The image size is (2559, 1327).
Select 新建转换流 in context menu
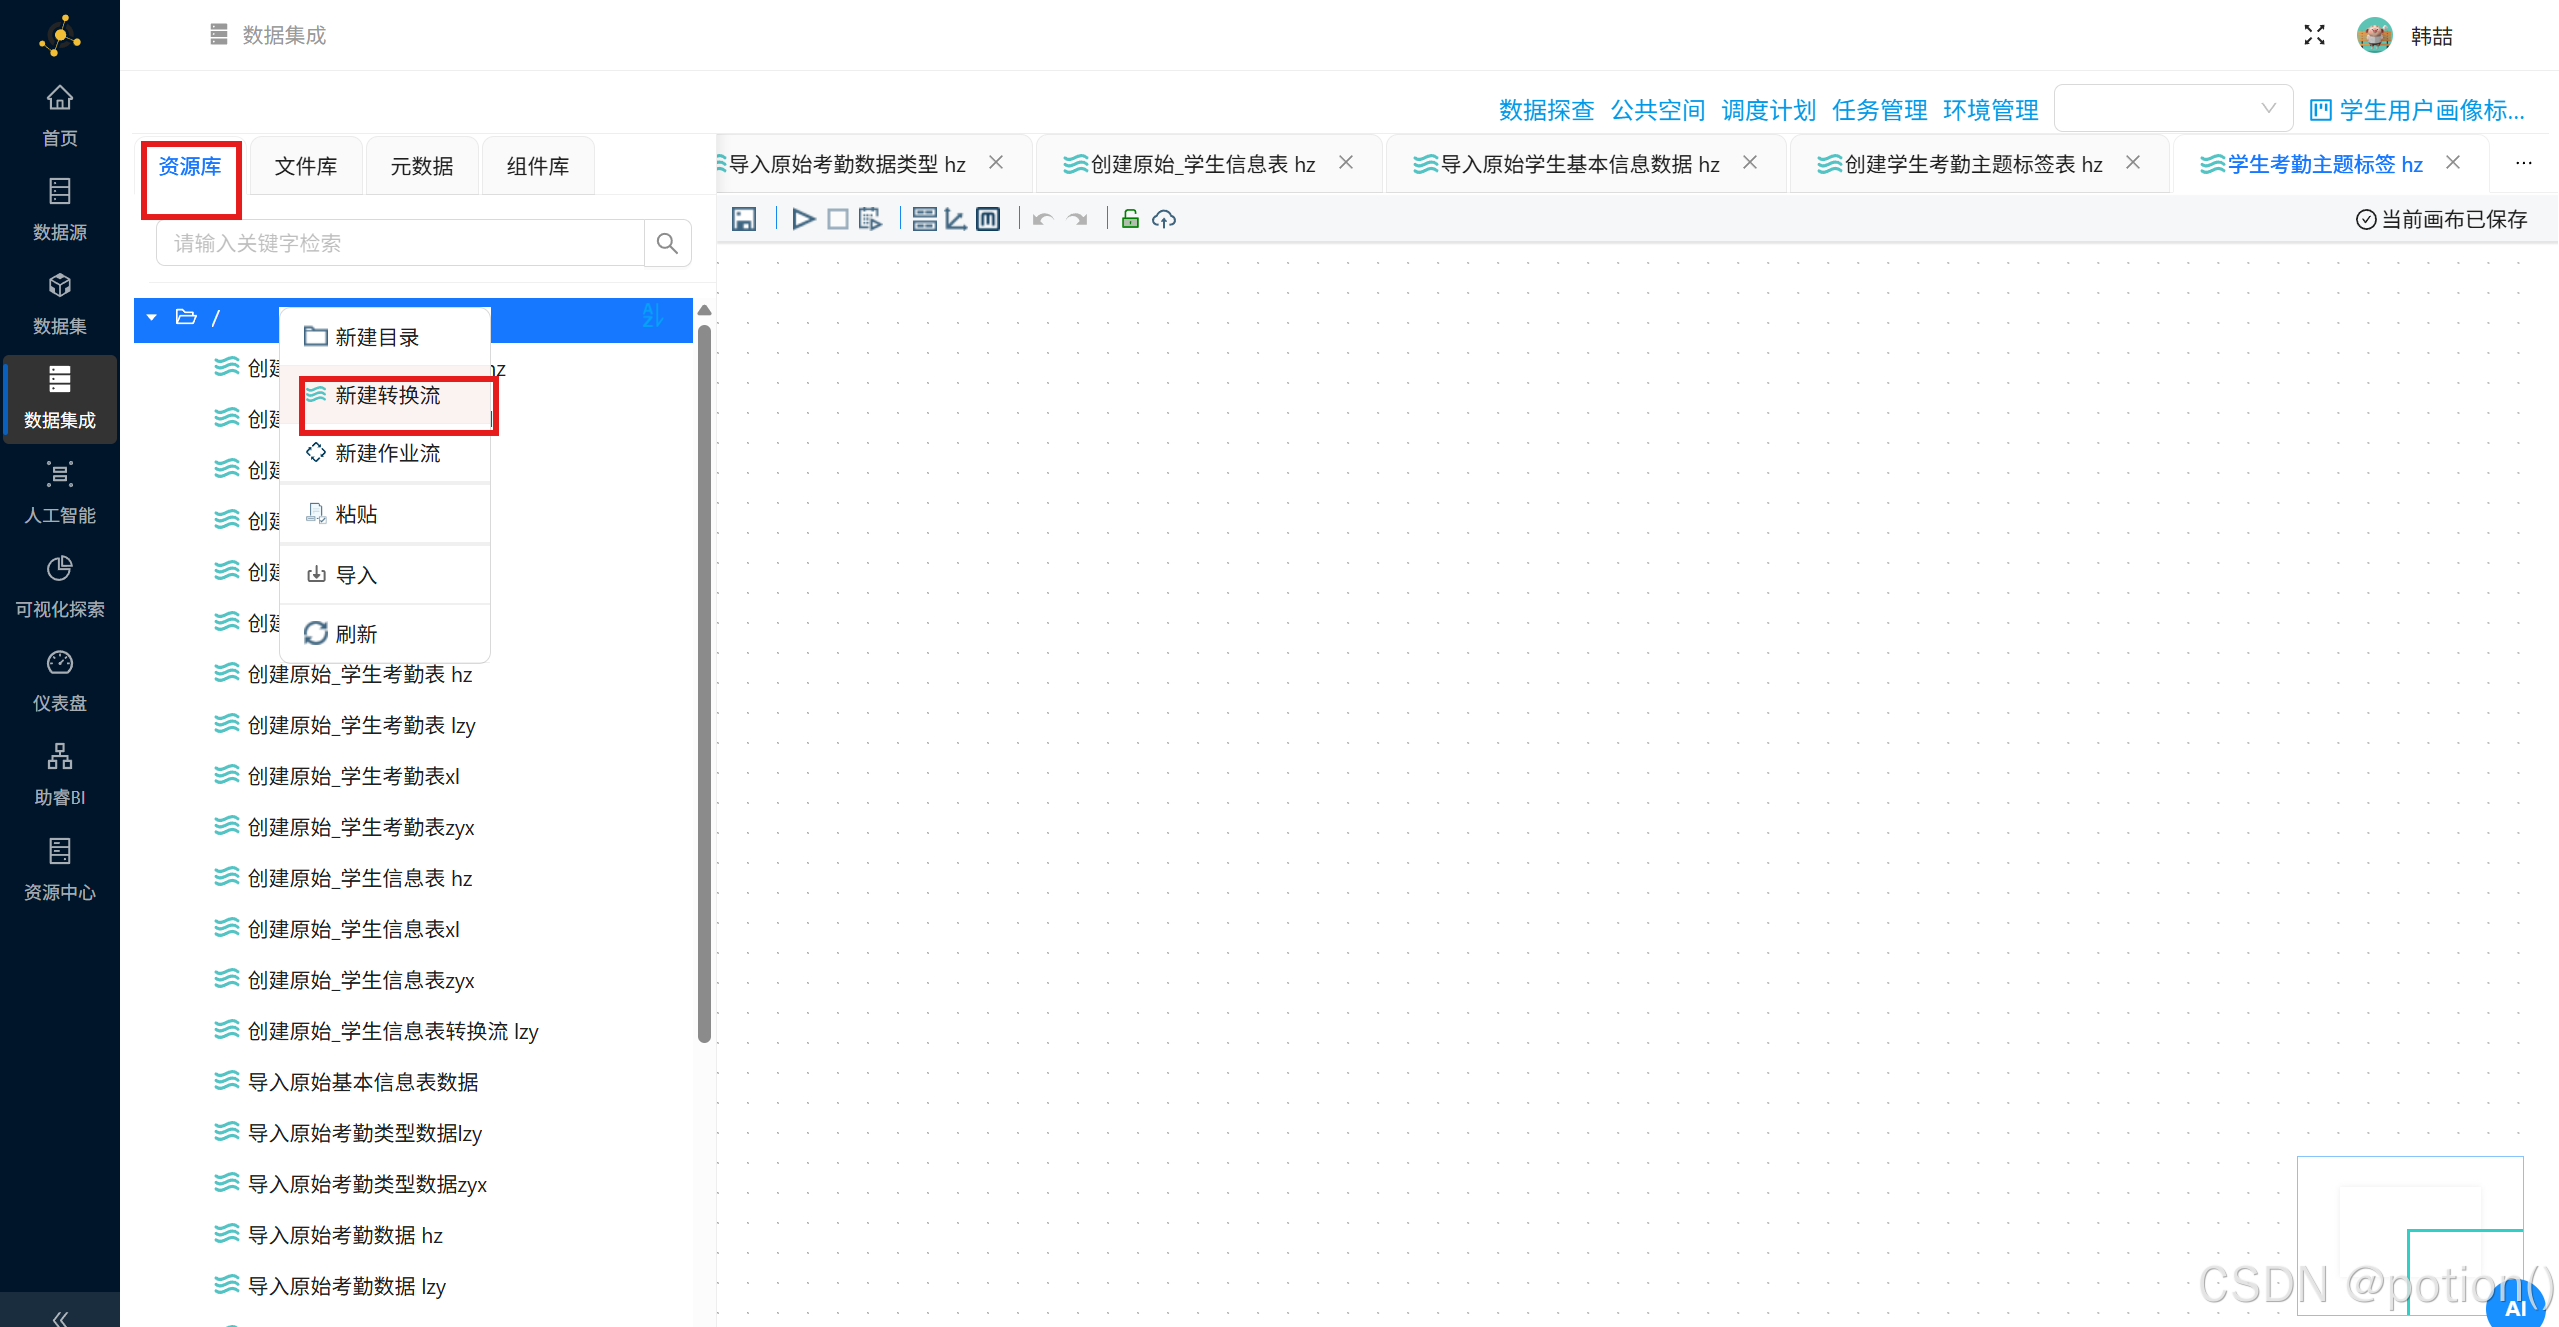tap(385, 395)
